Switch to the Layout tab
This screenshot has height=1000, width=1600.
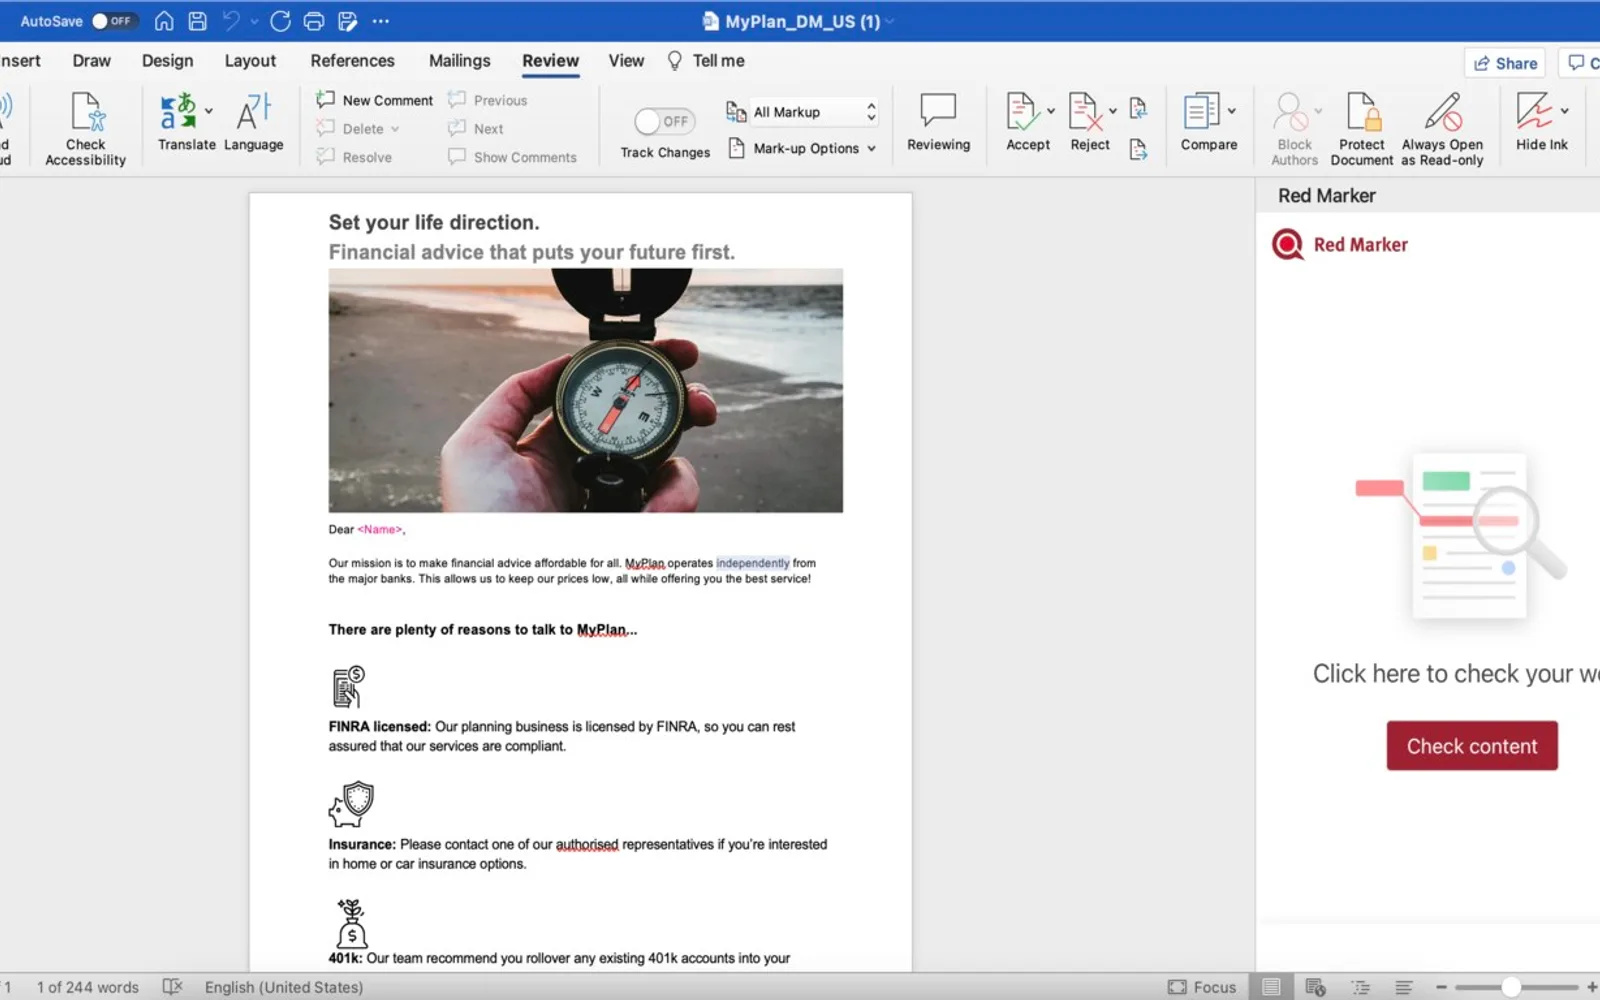point(250,61)
